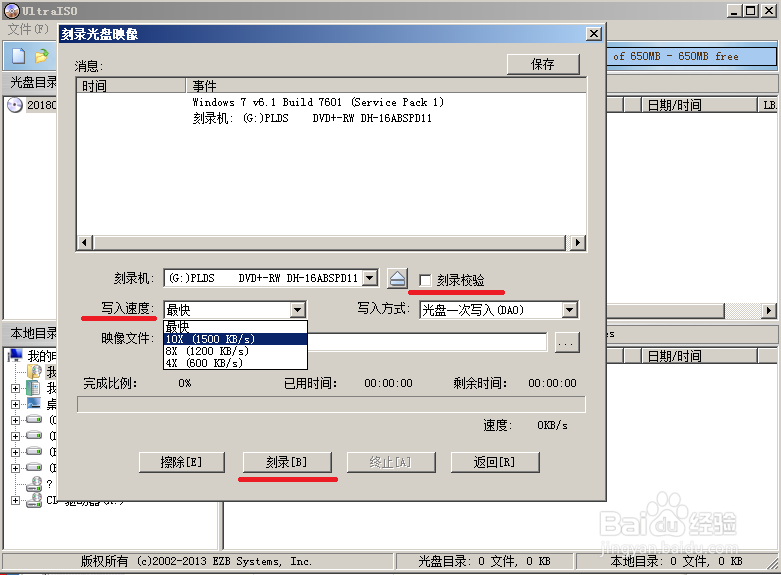This screenshot has height=575, width=781.
Task: Start burning with 刻录[B] button
Action: point(286,462)
